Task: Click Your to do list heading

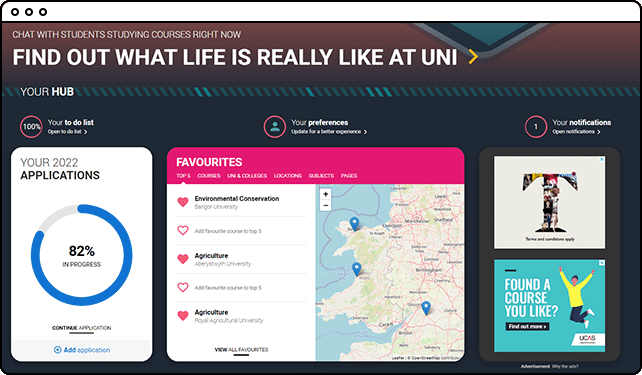Action: click(x=70, y=122)
